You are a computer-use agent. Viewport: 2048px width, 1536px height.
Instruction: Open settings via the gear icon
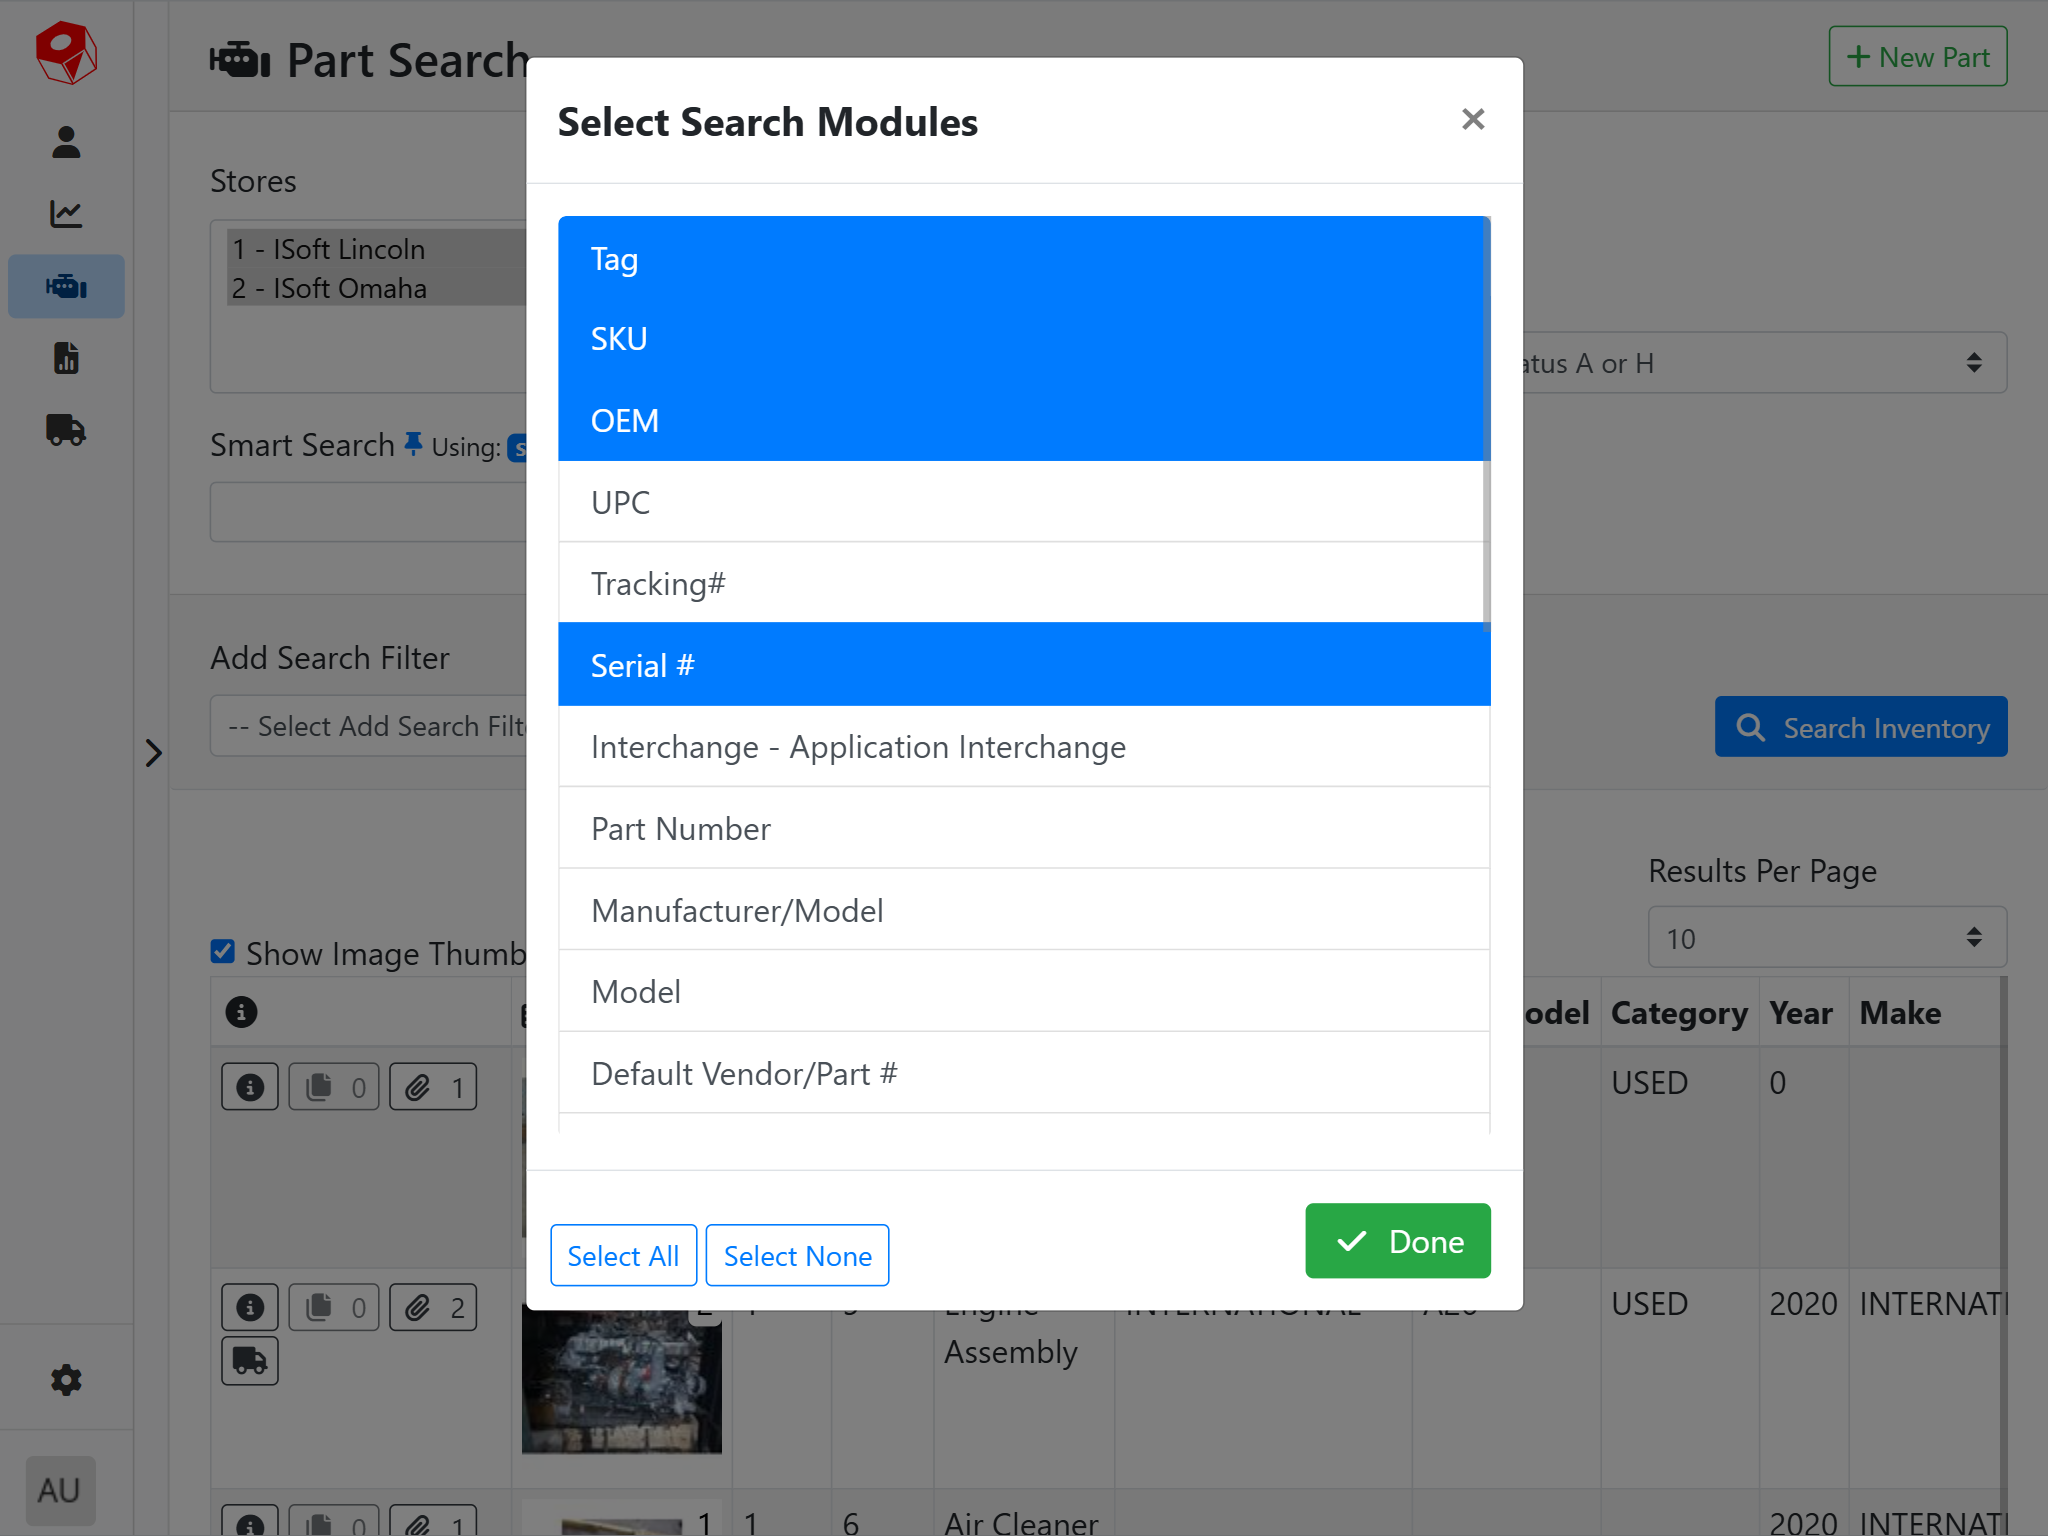coord(65,1380)
